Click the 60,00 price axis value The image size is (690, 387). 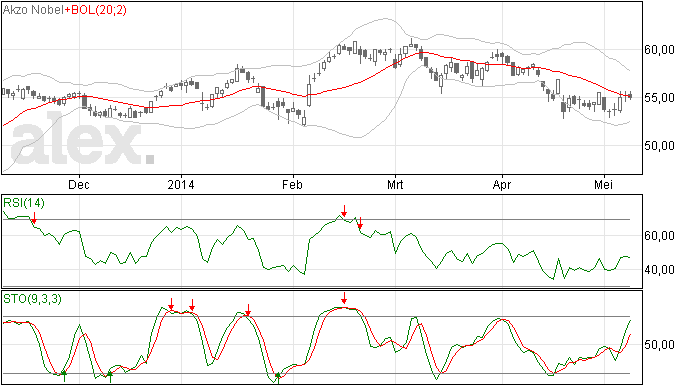pyautogui.click(x=660, y=50)
